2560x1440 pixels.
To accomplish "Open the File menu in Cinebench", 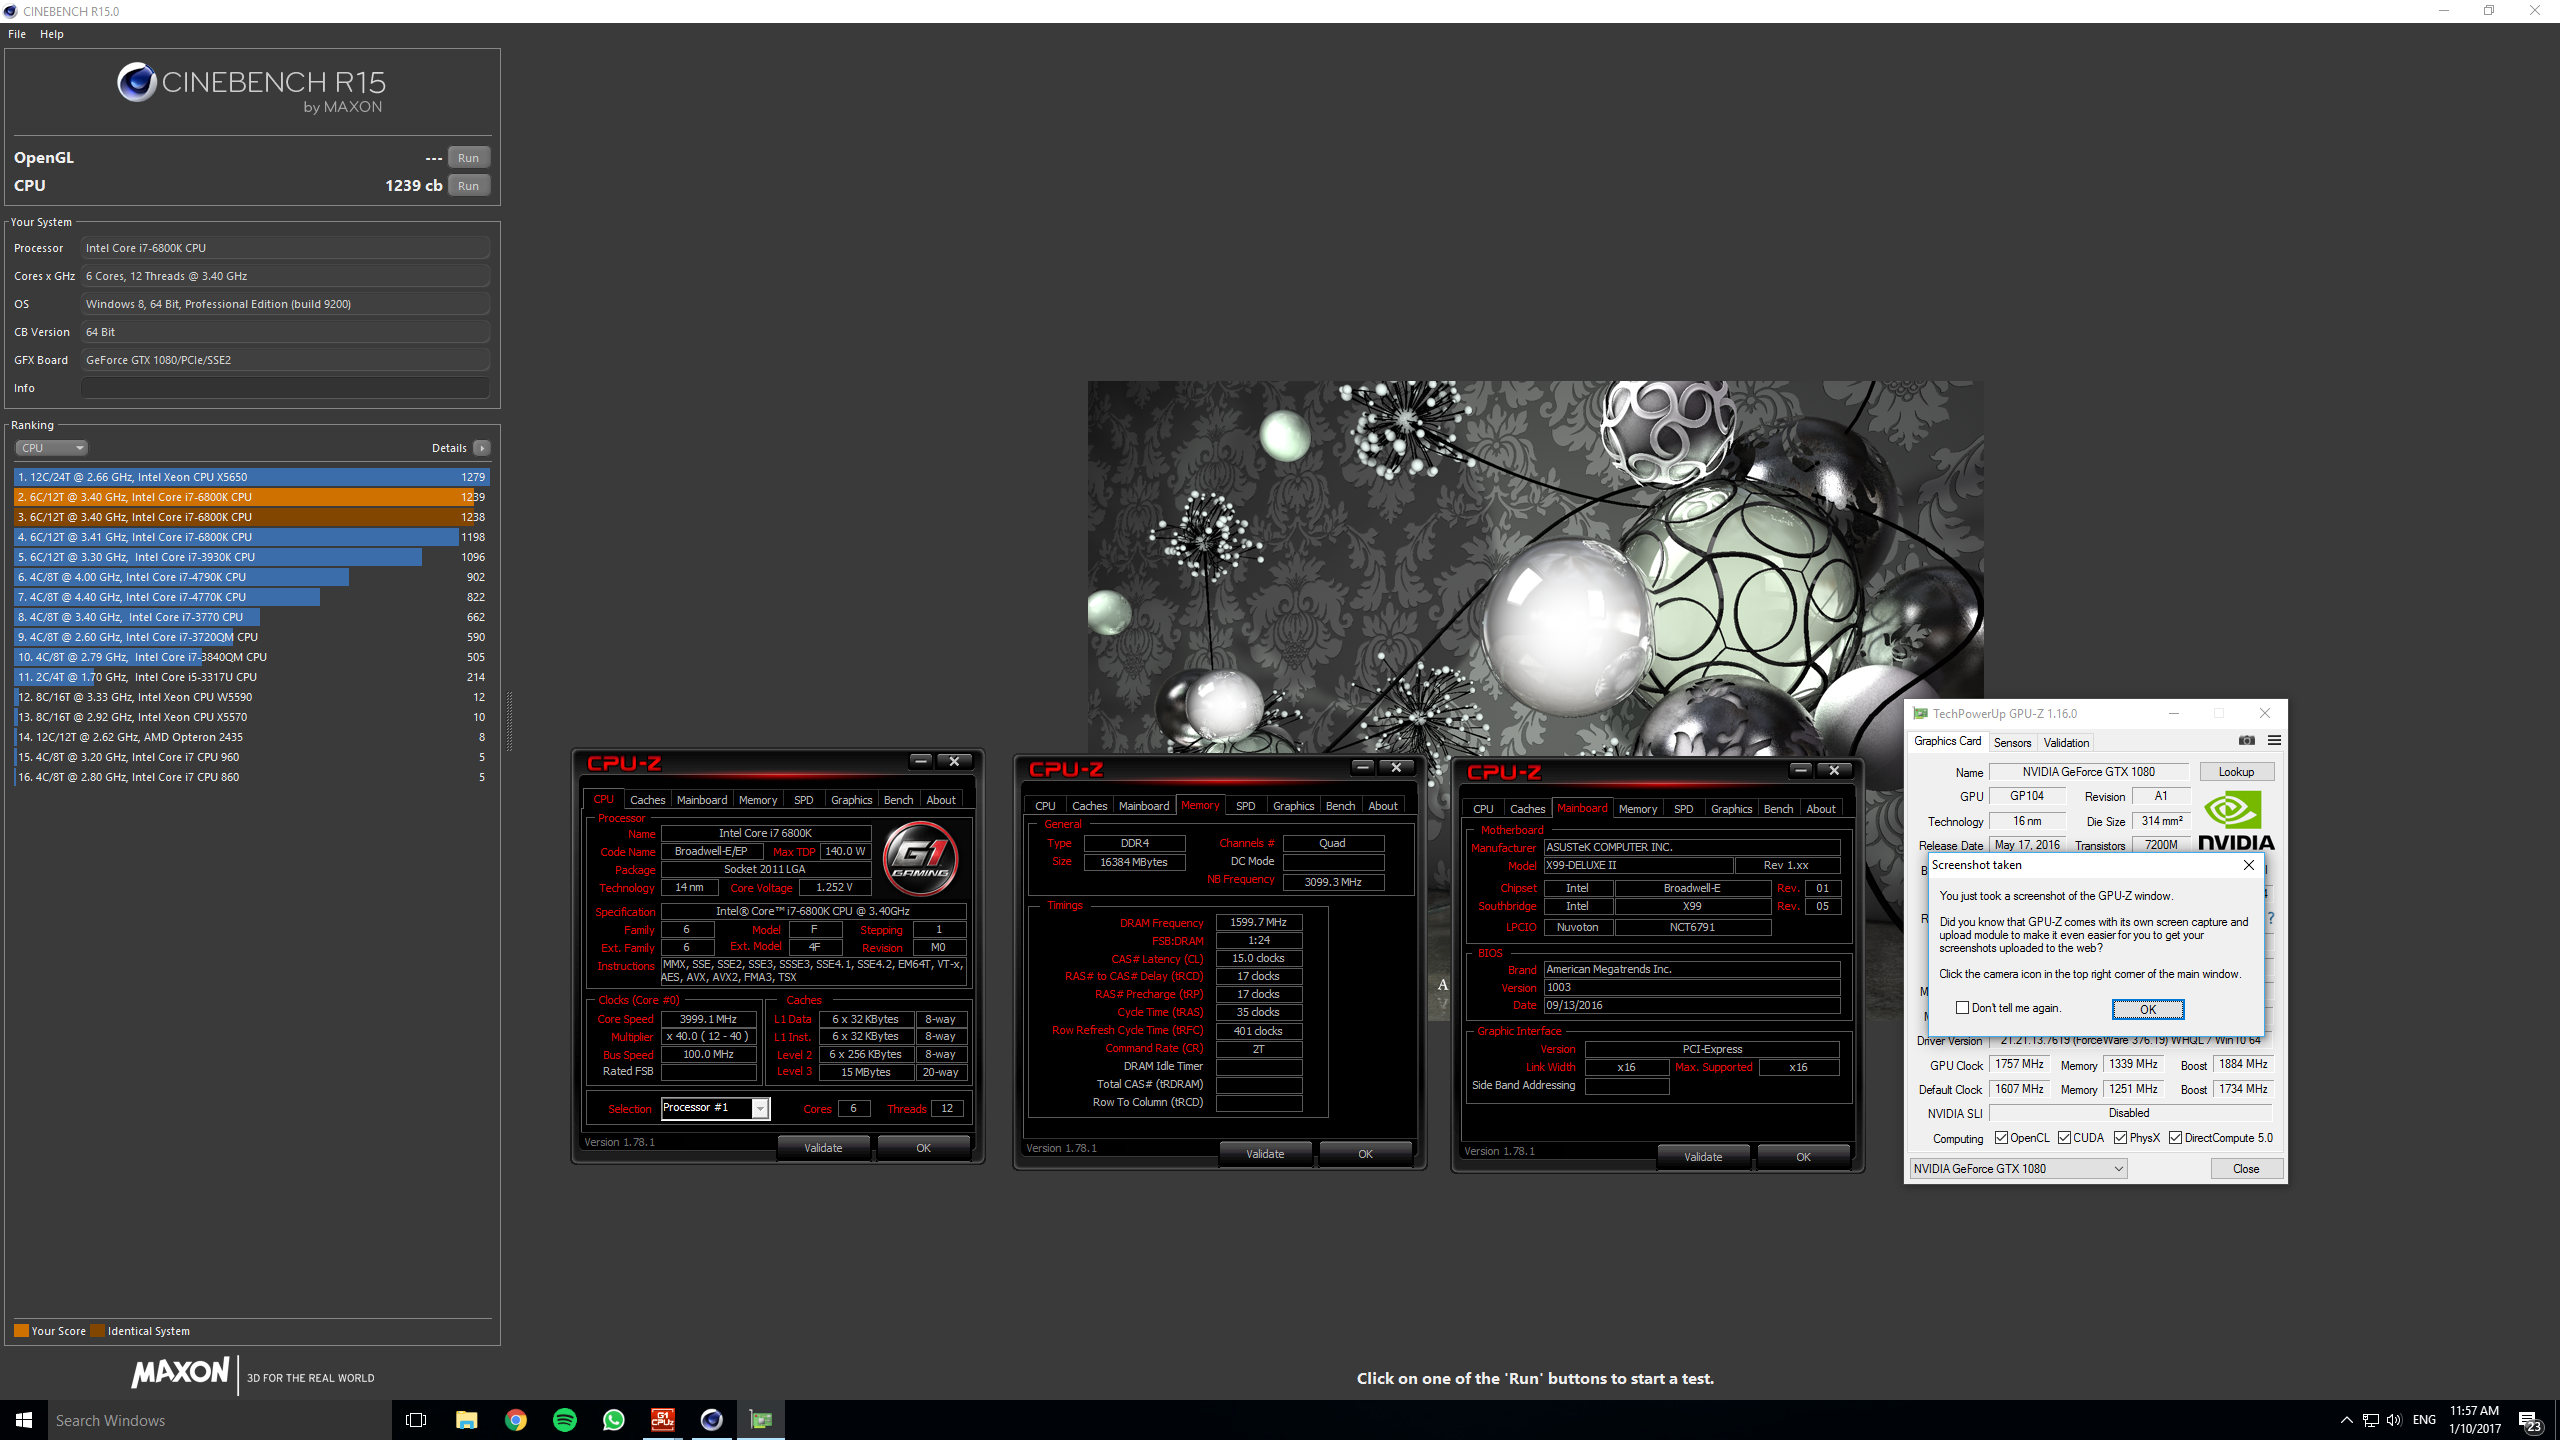I will [17, 34].
